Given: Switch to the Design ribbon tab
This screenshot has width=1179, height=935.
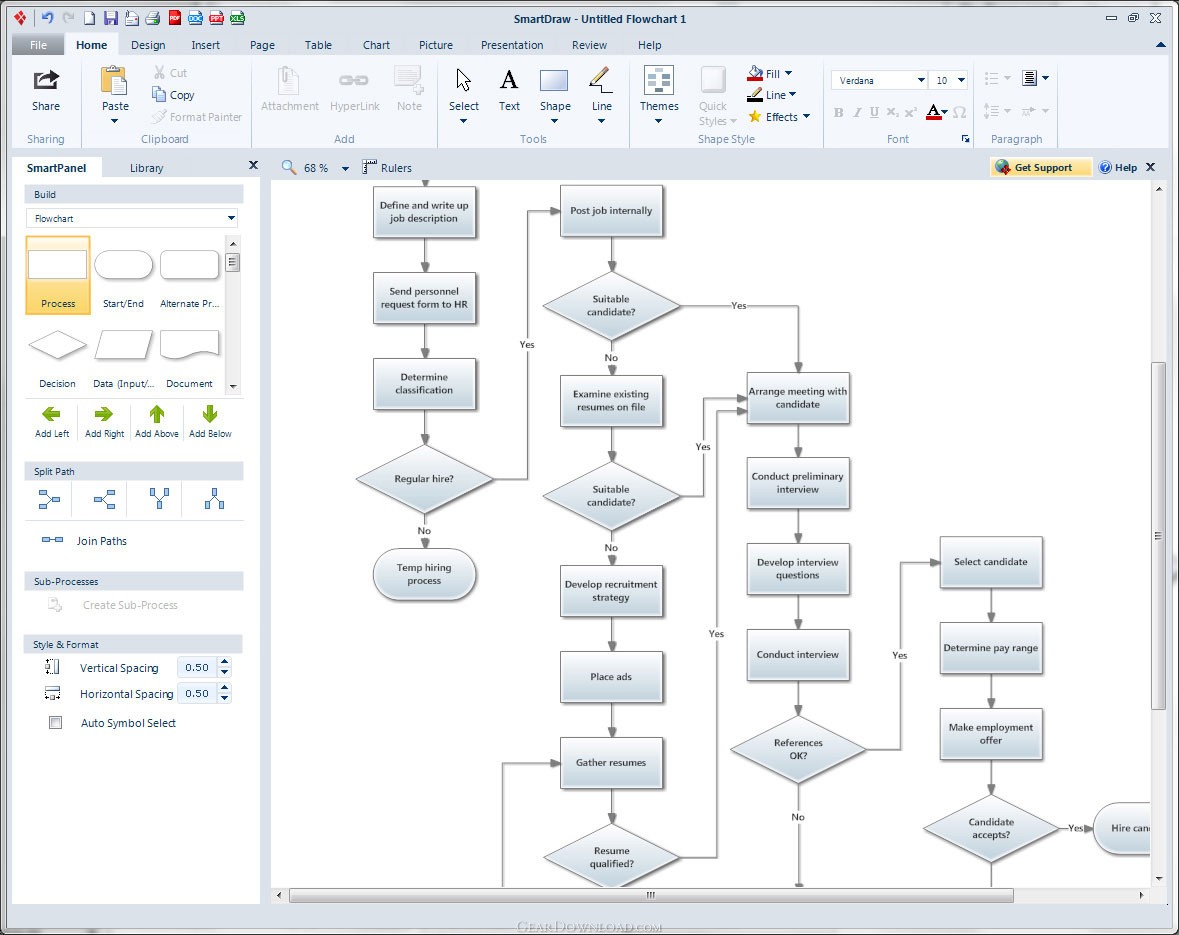Looking at the screenshot, I should 148,44.
